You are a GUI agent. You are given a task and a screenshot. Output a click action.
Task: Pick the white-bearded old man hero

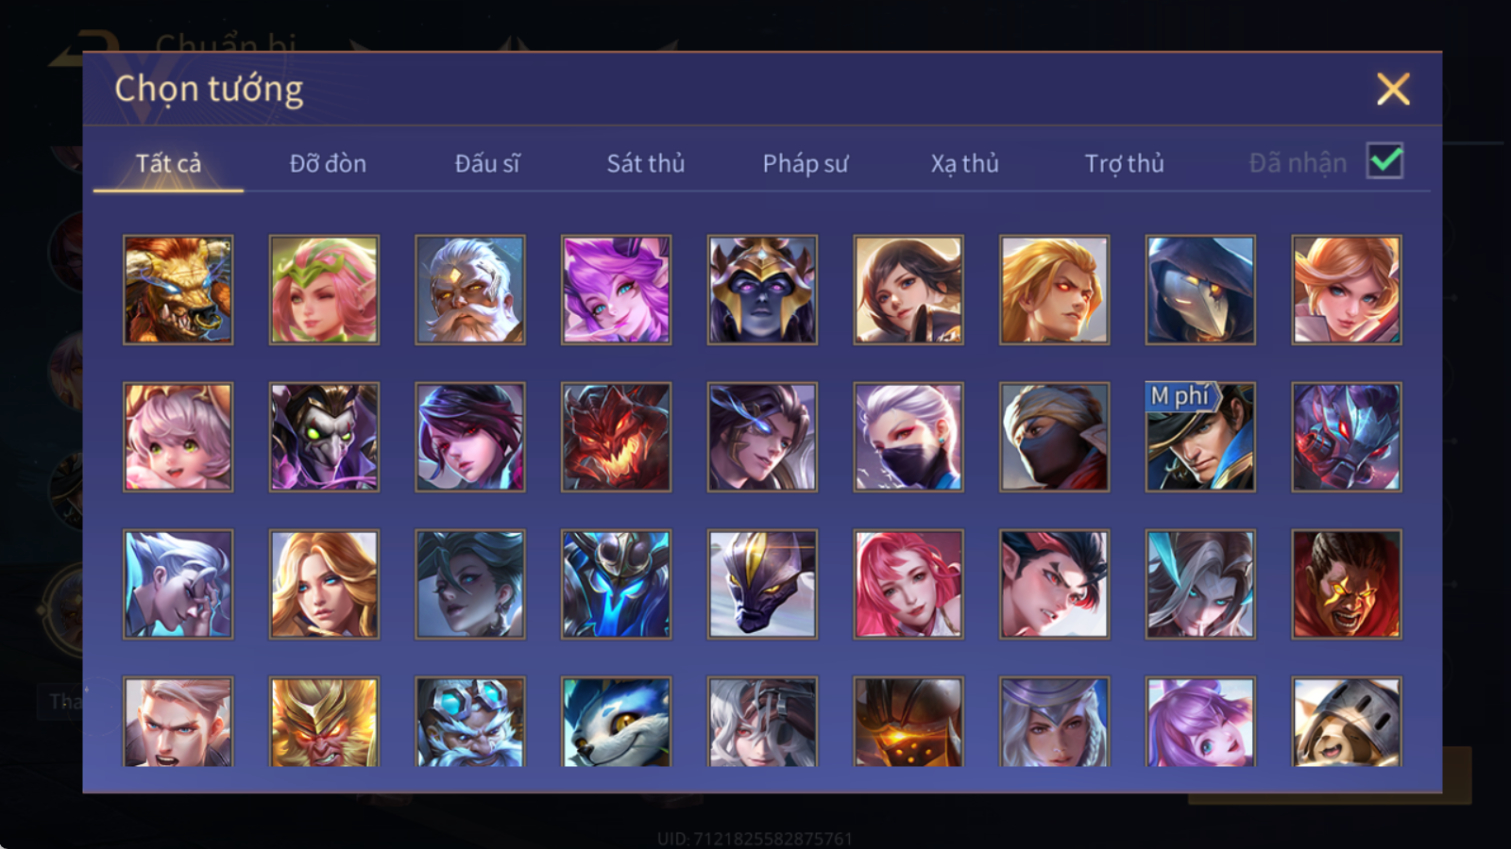(470, 290)
